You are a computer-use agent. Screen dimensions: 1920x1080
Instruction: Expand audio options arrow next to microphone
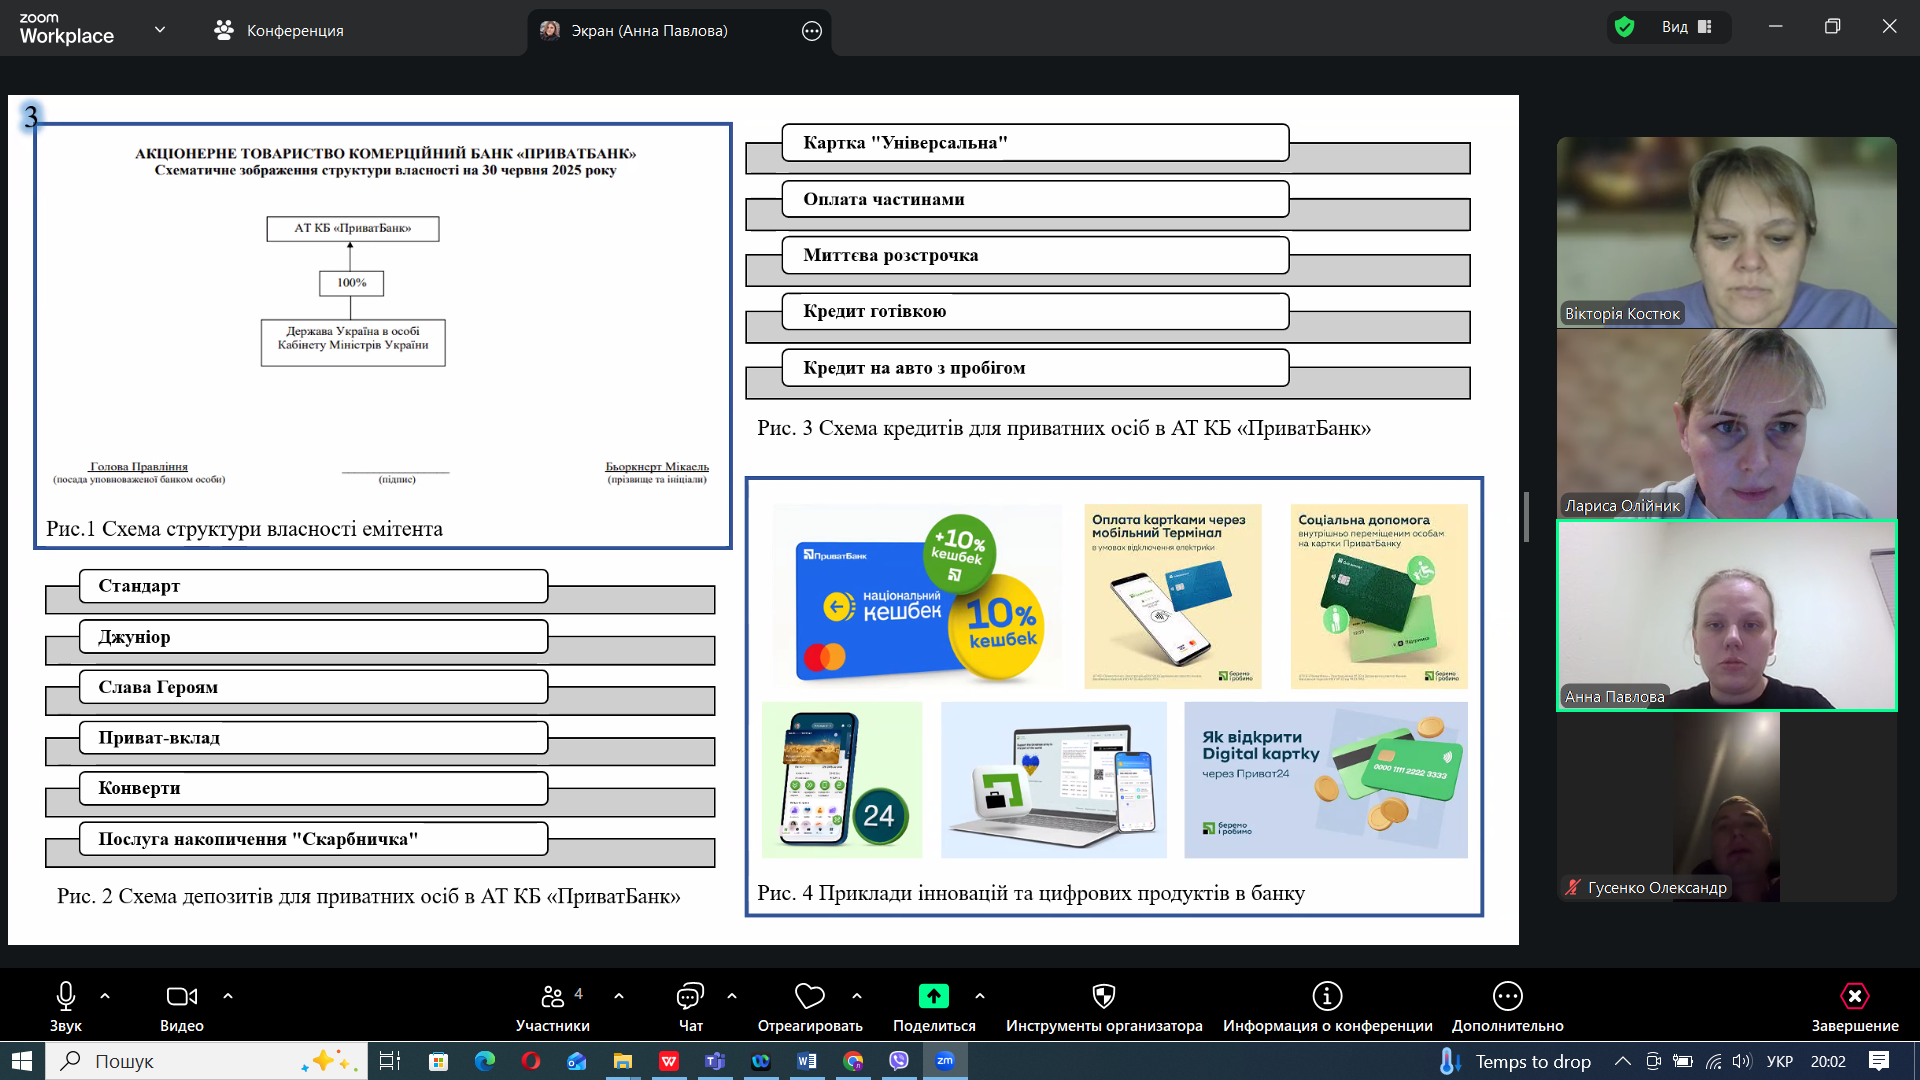tap(105, 996)
